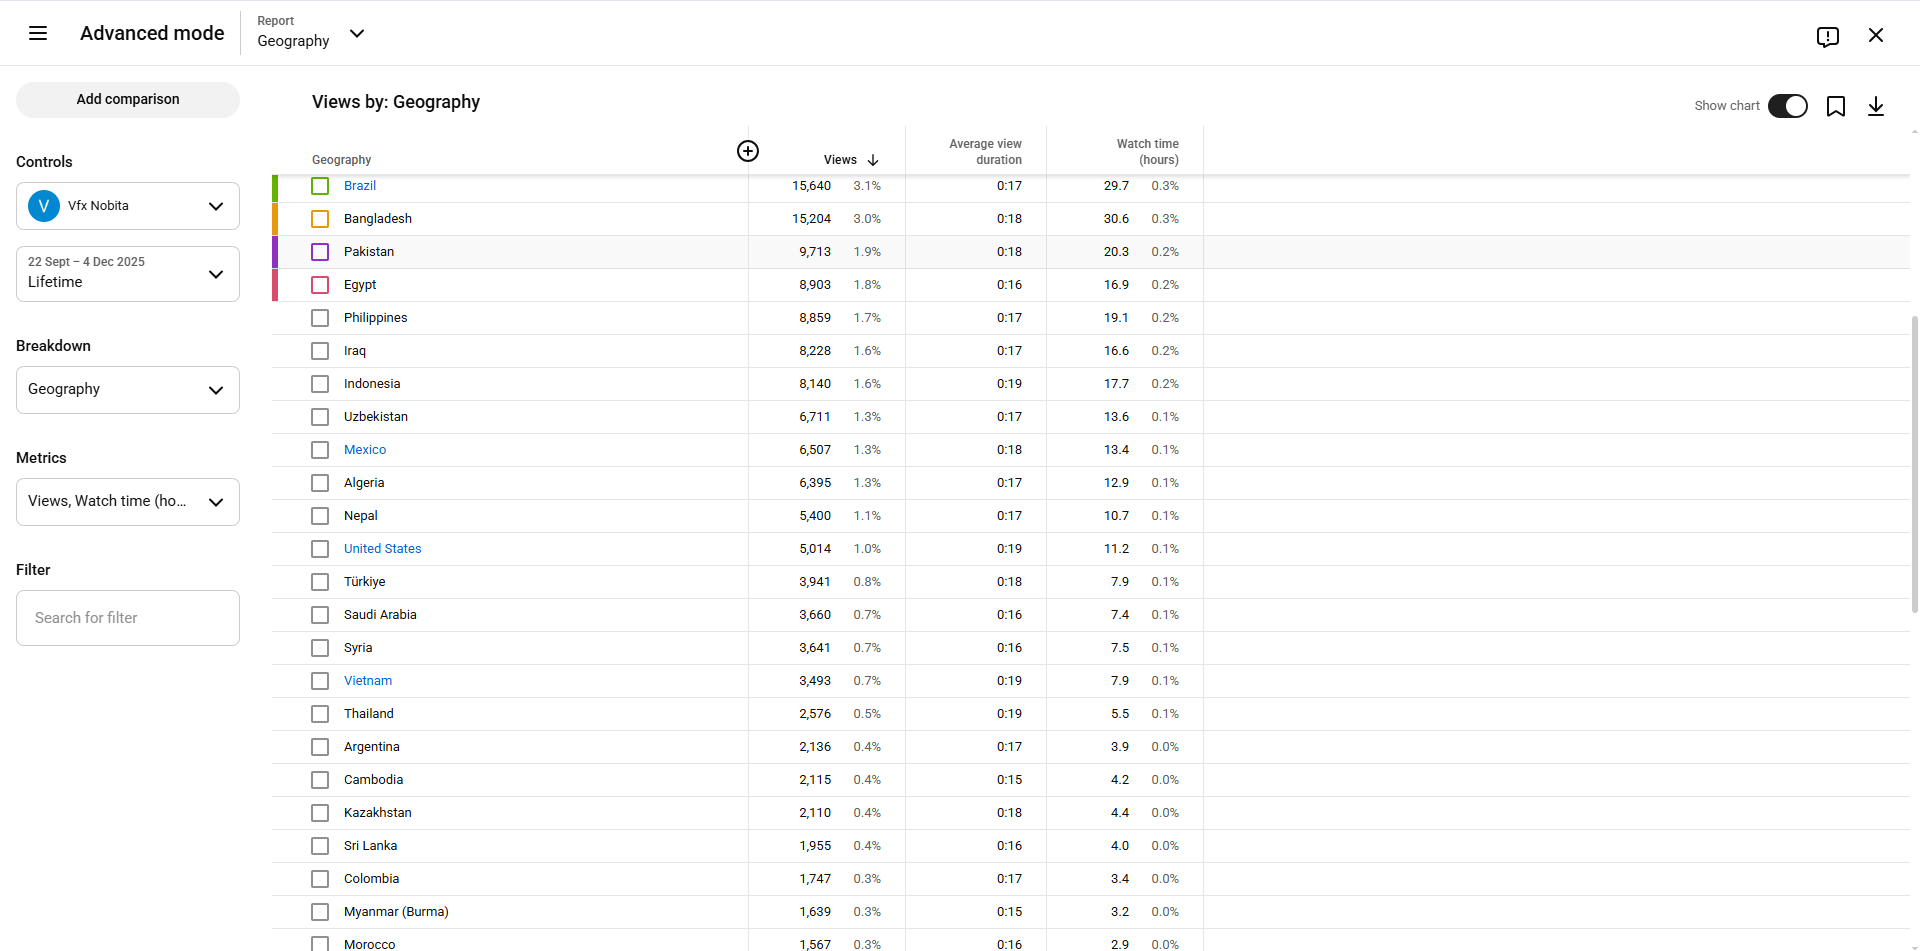Toggle the Show chart switch
This screenshot has width=1920, height=951.
1787,106
